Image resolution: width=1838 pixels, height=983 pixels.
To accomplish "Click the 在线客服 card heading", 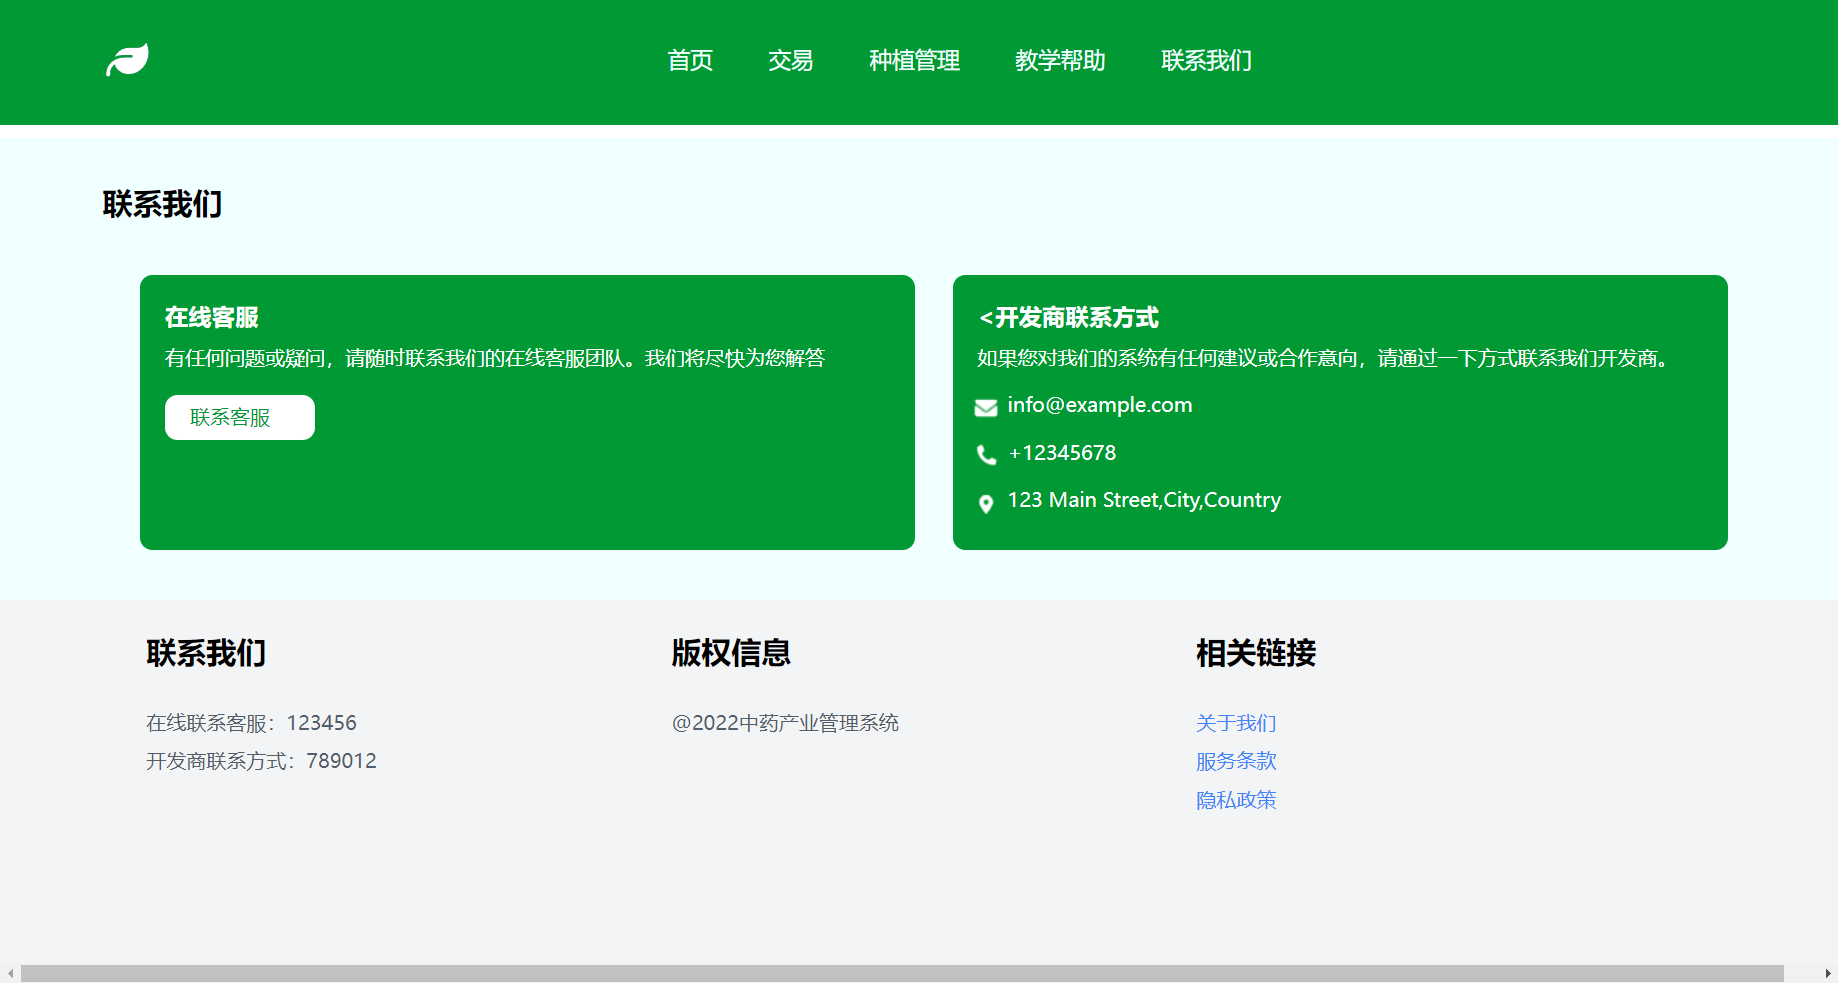I will pos(212,317).
